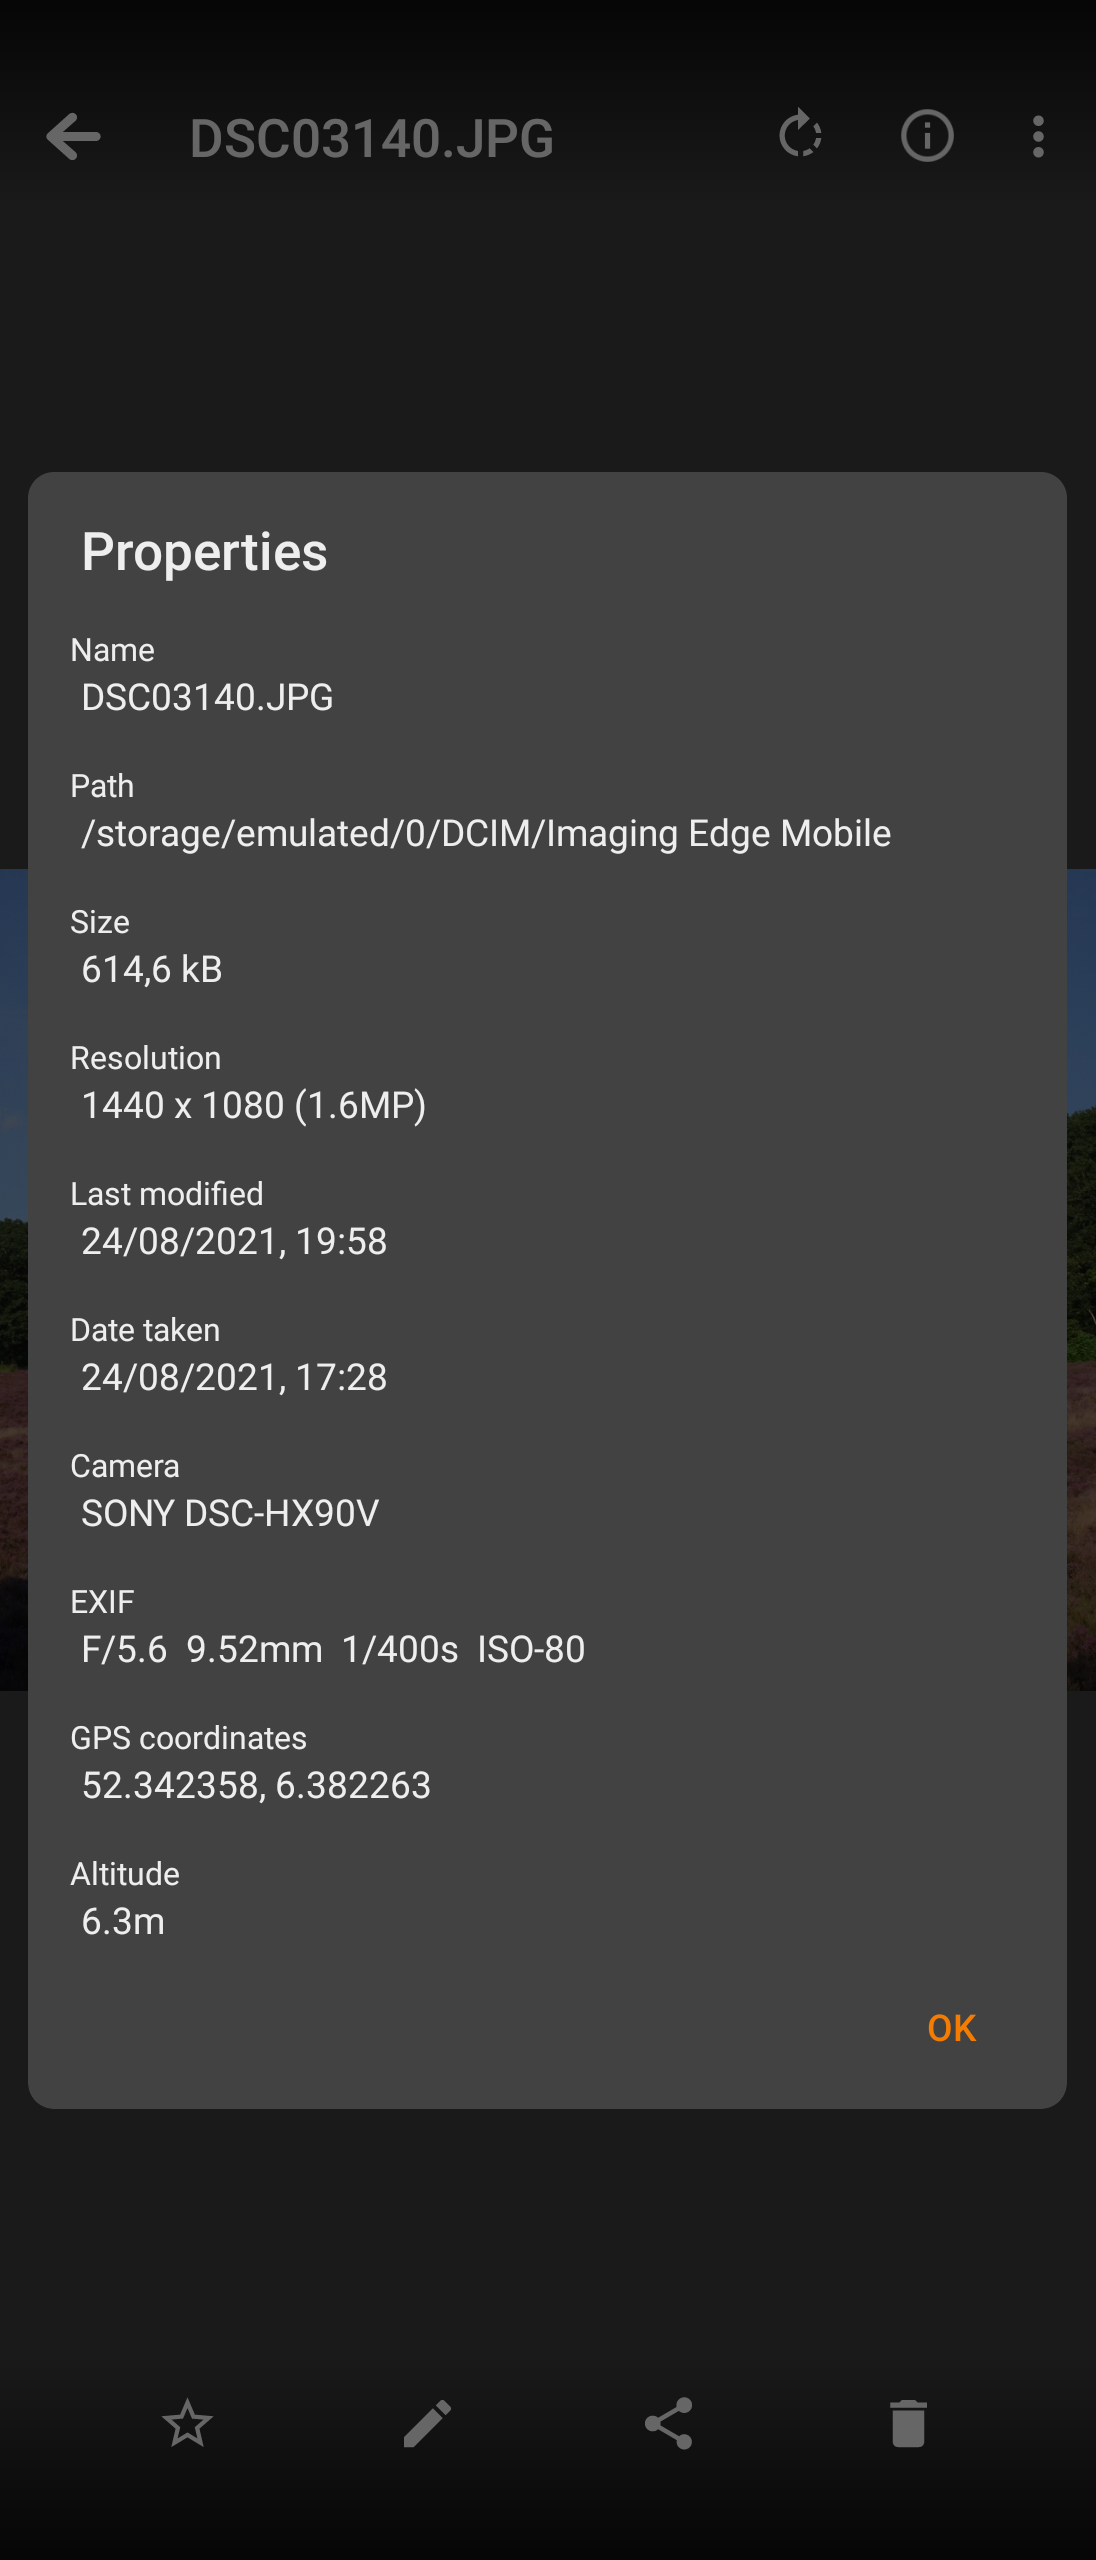Mark photo as favorite with star icon

pyautogui.click(x=187, y=2424)
